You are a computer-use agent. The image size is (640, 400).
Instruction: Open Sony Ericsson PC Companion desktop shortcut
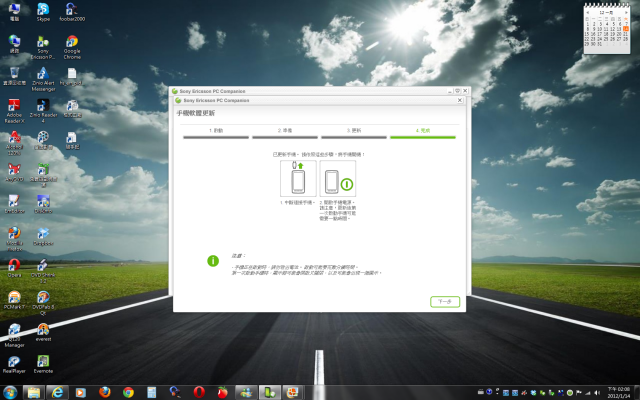pos(43,47)
